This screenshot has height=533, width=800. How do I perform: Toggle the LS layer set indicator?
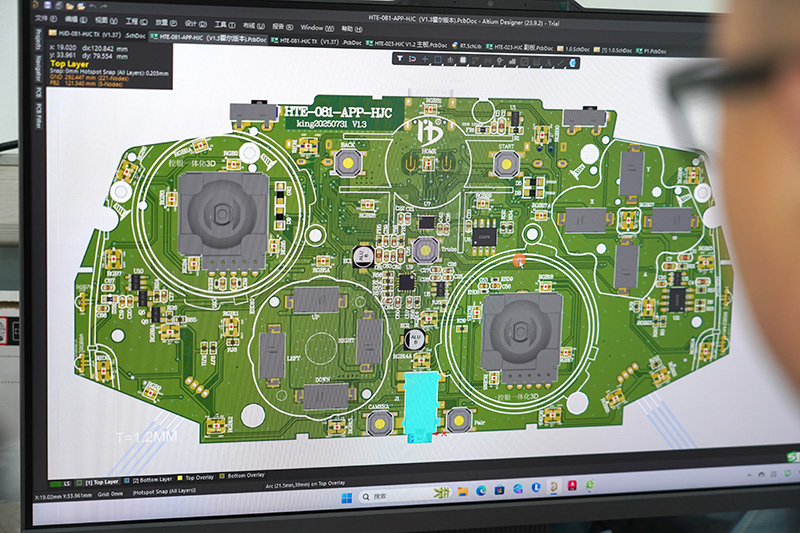[66, 481]
